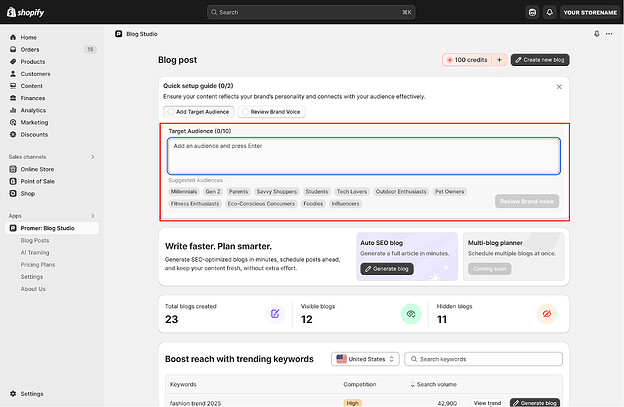Open Customers section
Image resolution: width=624 pixels, height=407 pixels.
(35, 74)
